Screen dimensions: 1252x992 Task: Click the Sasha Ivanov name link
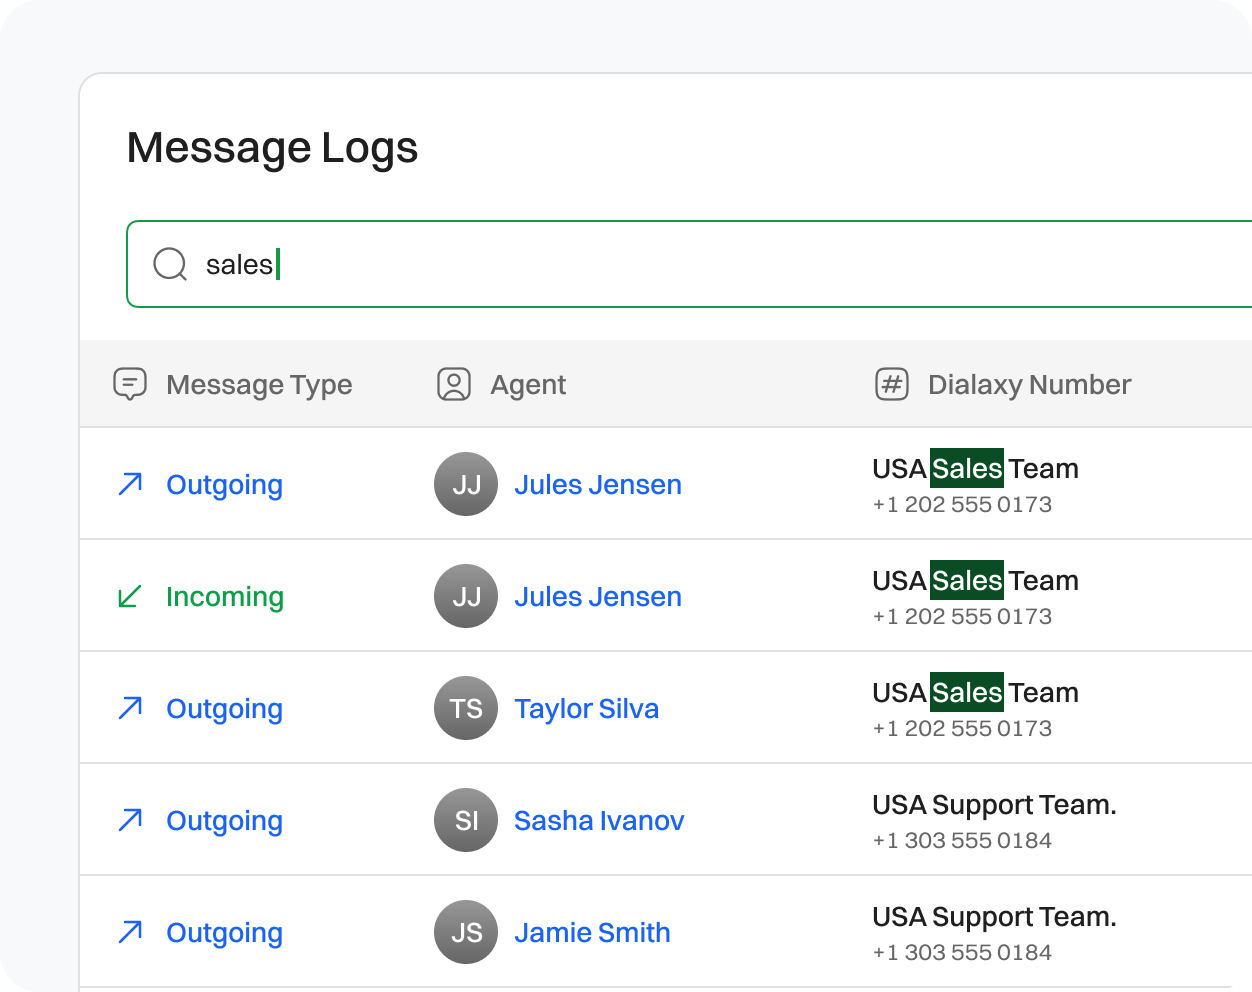tap(599, 820)
